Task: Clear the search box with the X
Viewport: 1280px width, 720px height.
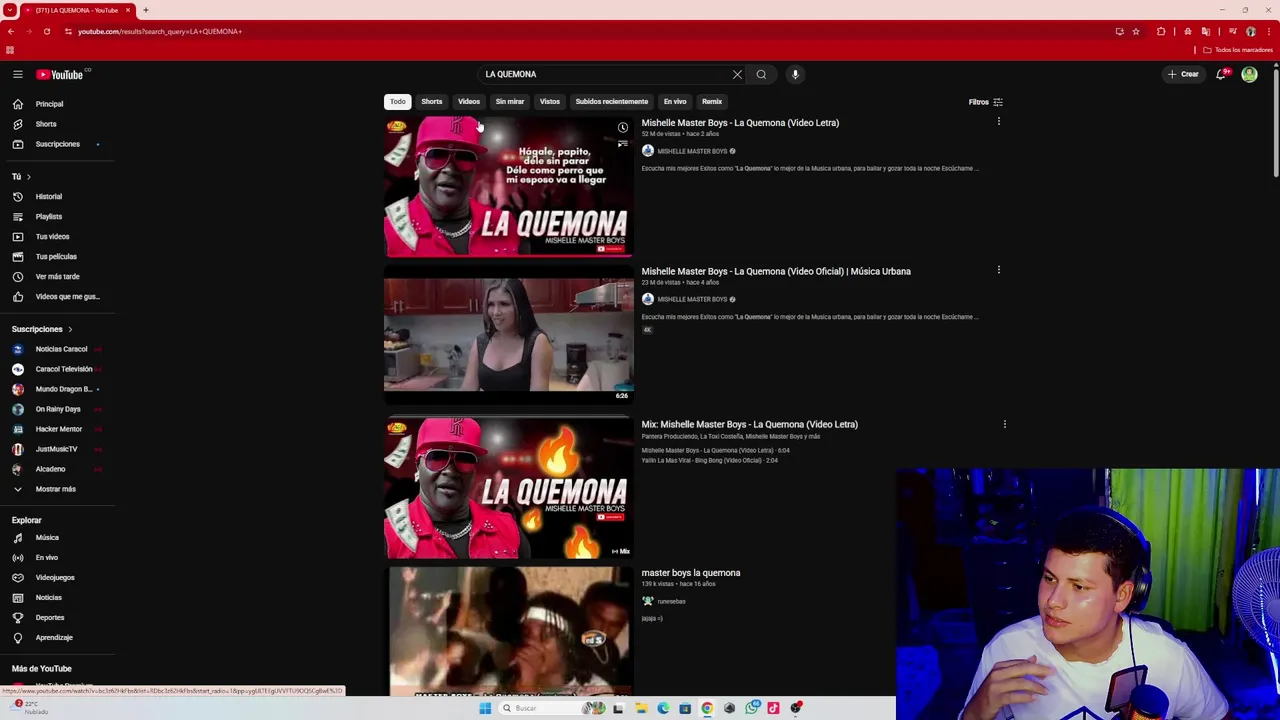Action: (x=737, y=74)
